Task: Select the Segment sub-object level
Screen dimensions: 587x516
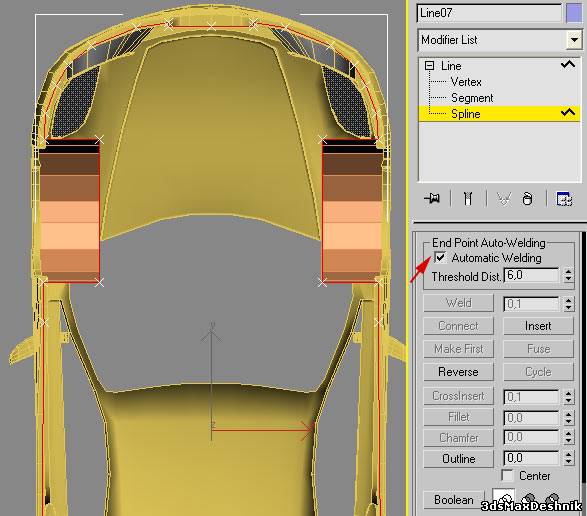Action: (472, 98)
